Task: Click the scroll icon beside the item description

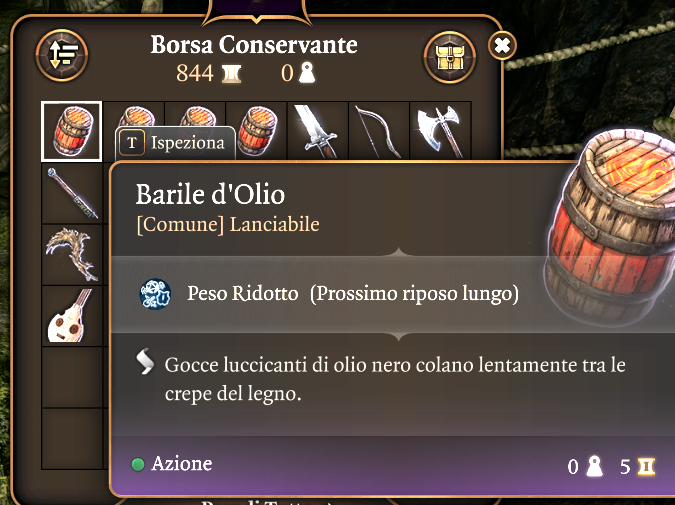Action: [x=144, y=365]
